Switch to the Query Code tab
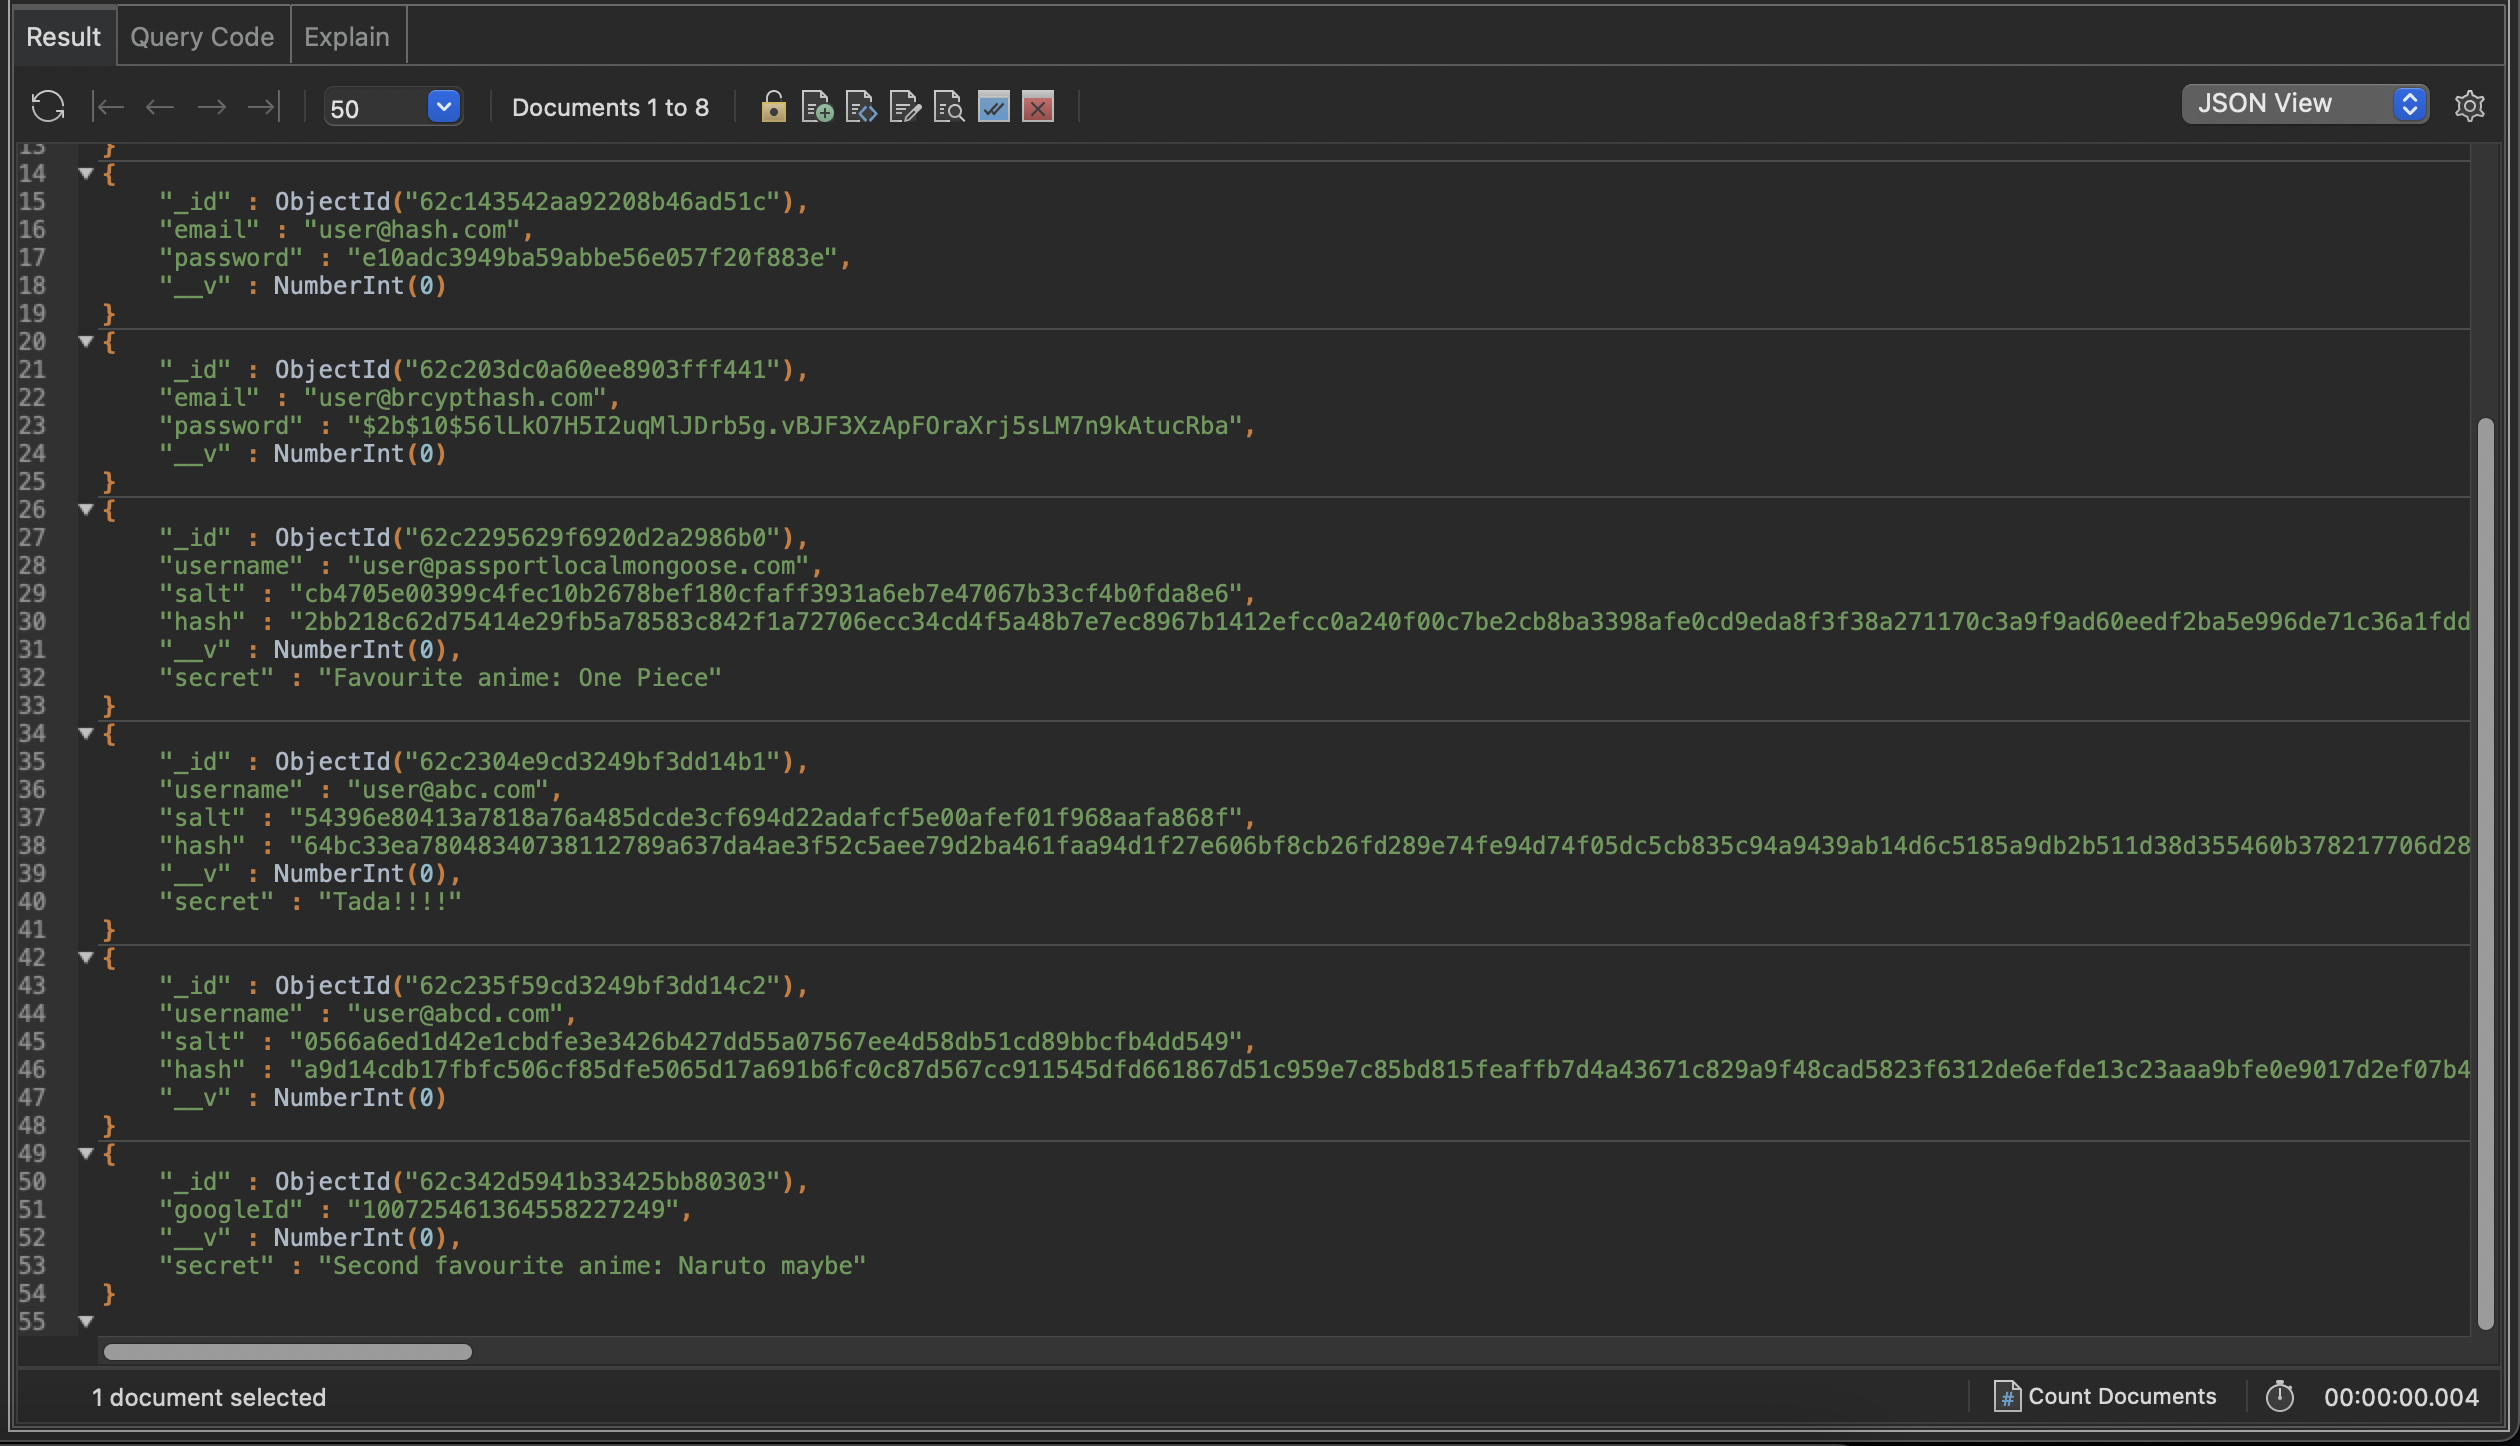 click(202, 37)
